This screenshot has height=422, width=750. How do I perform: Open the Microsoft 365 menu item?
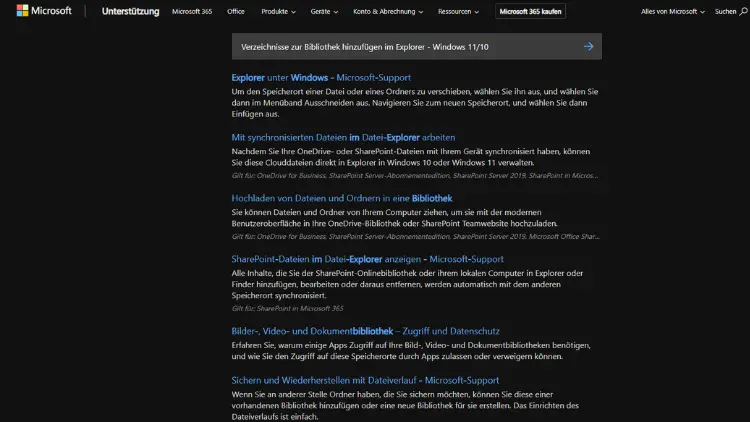(x=192, y=11)
